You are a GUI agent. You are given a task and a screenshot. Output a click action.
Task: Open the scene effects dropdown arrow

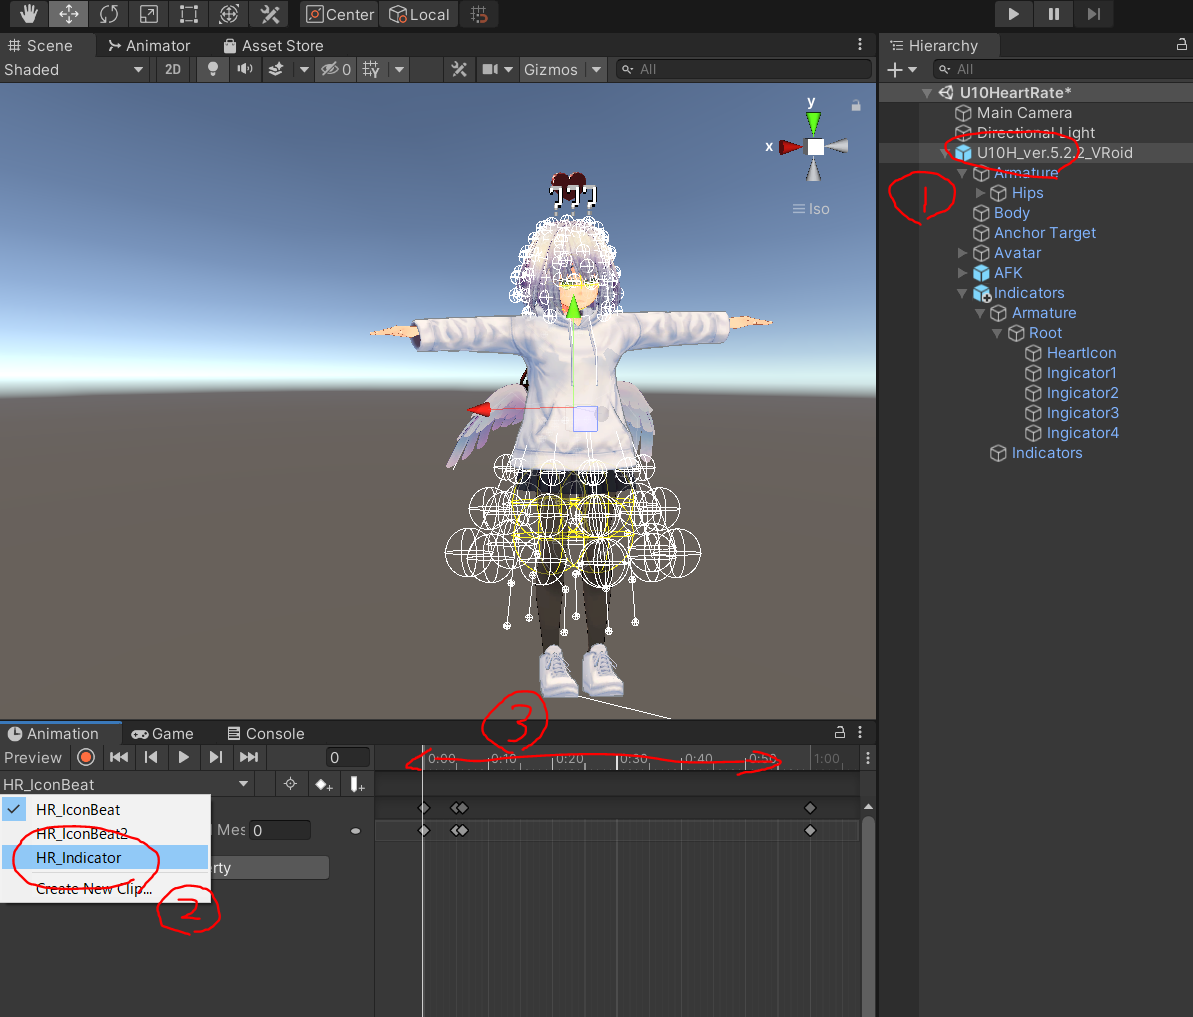tap(304, 69)
